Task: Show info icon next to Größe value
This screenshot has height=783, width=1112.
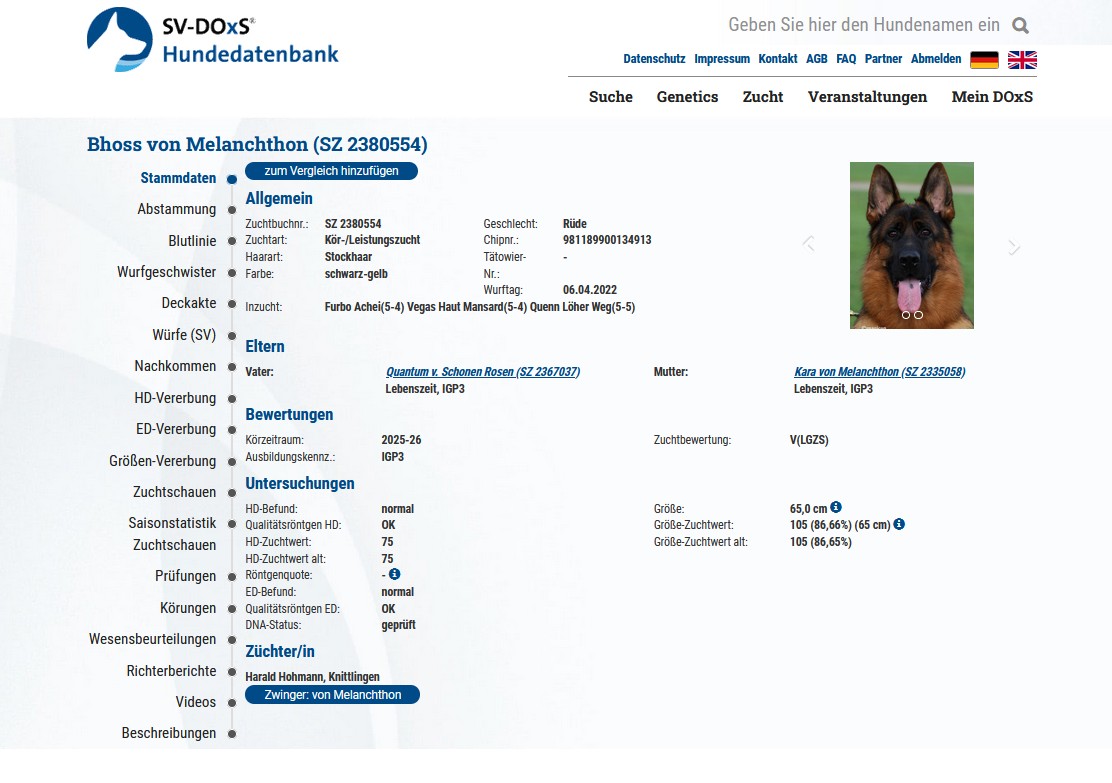Action: [836, 508]
